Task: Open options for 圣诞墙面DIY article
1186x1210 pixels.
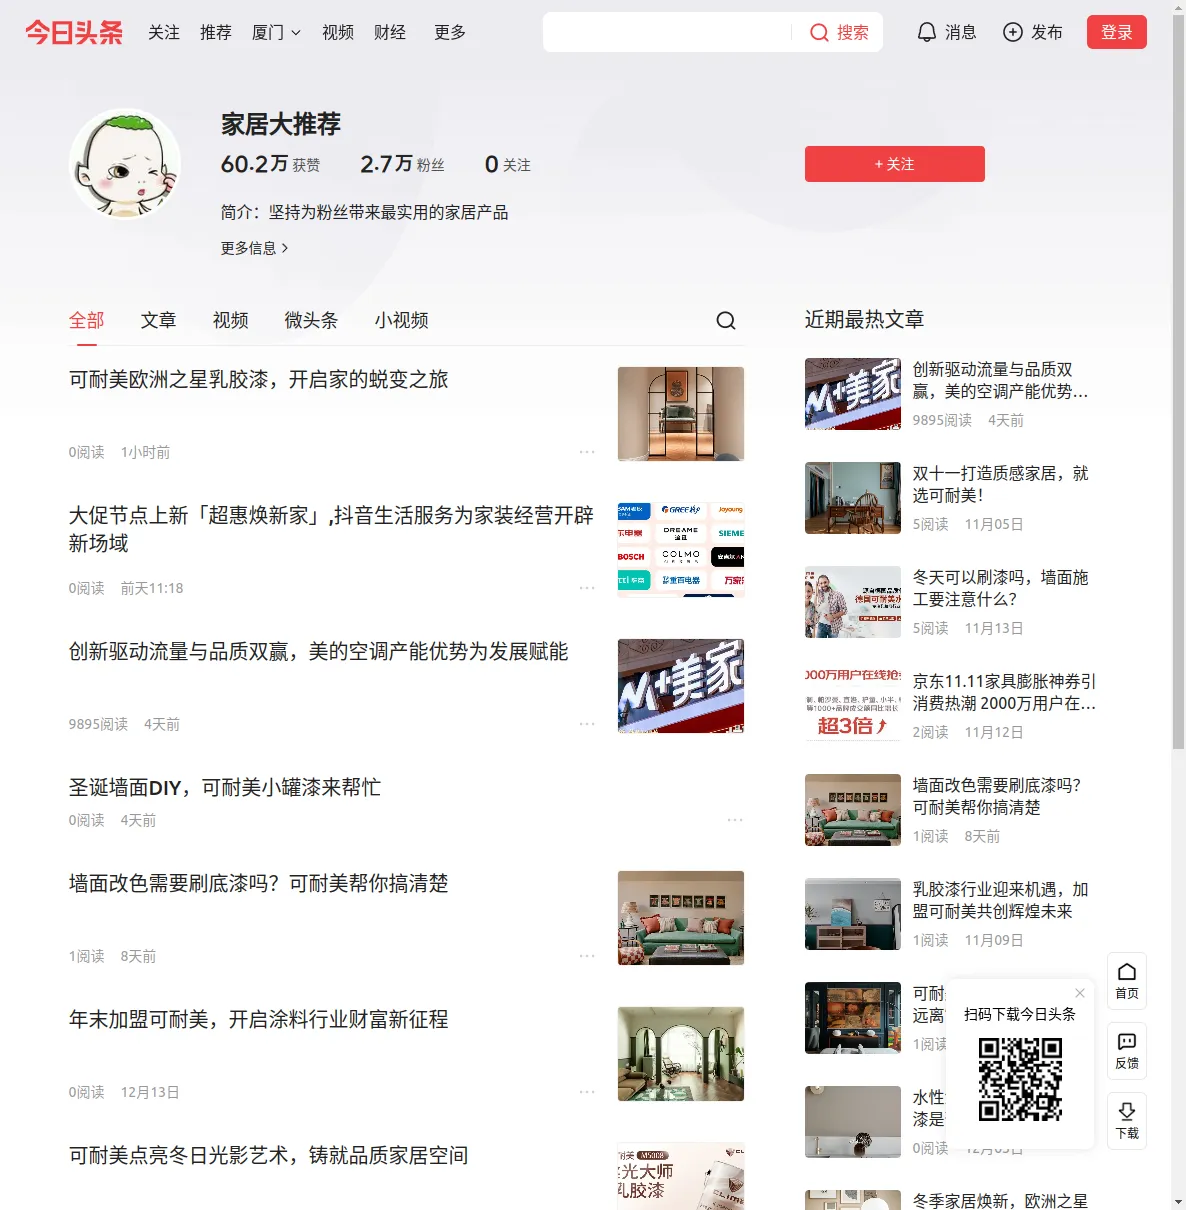Action: tap(735, 820)
